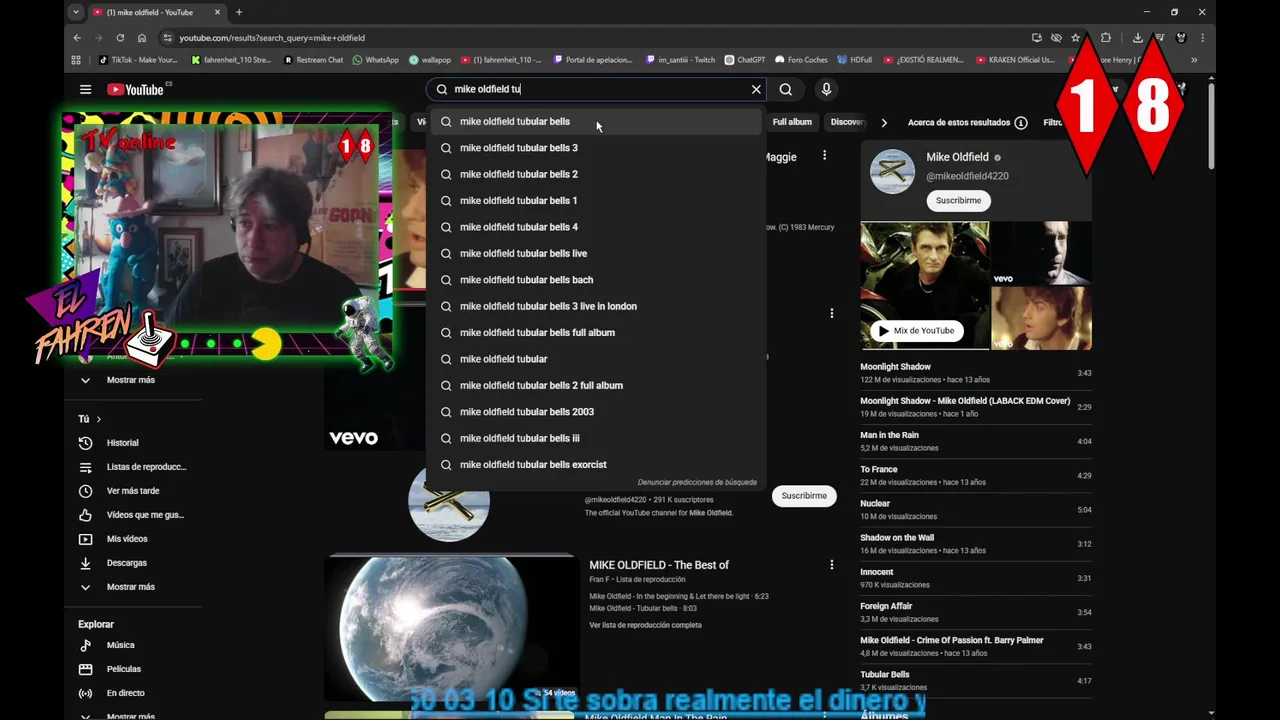This screenshot has height=720, width=1280.
Task: Open the Foro Coches bookmark
Action: [802, 60]
